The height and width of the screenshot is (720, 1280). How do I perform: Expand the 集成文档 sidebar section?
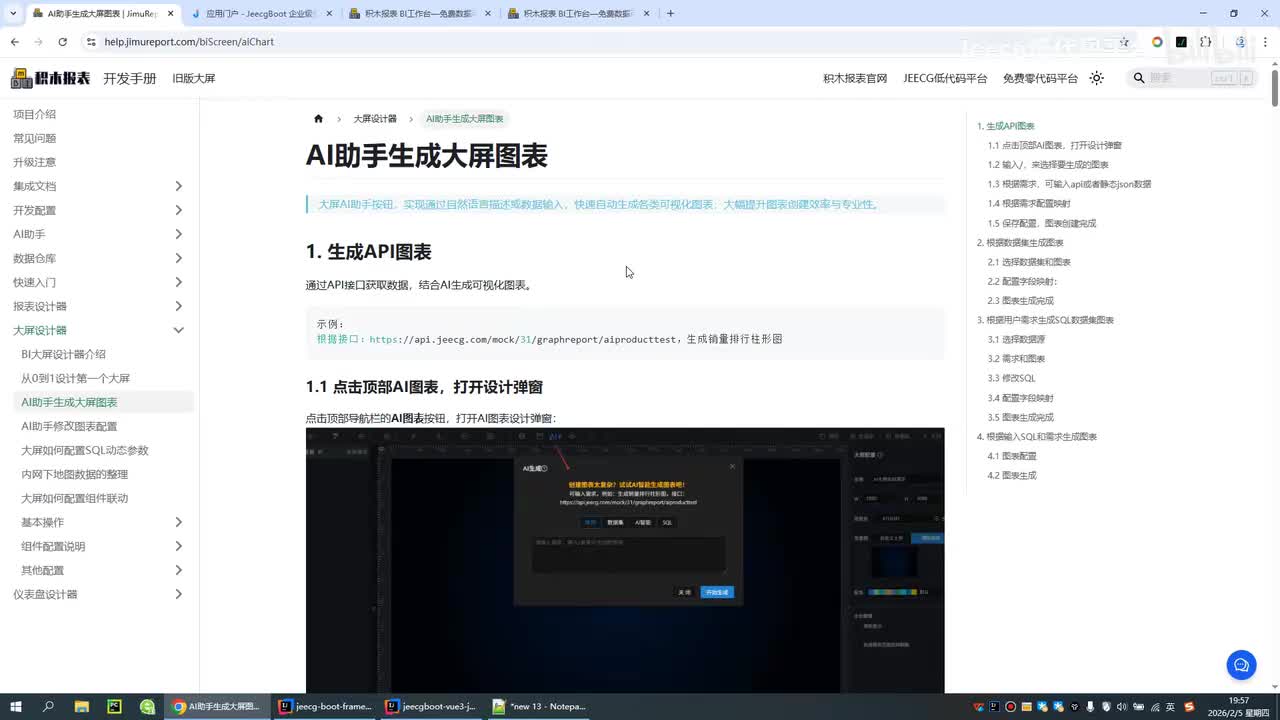pos(179,186)
